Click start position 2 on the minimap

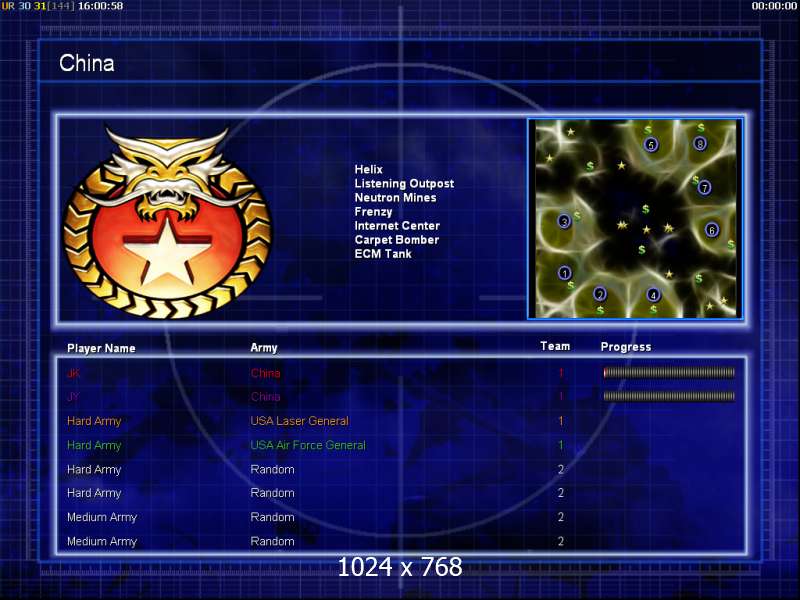tap(600, 294)
